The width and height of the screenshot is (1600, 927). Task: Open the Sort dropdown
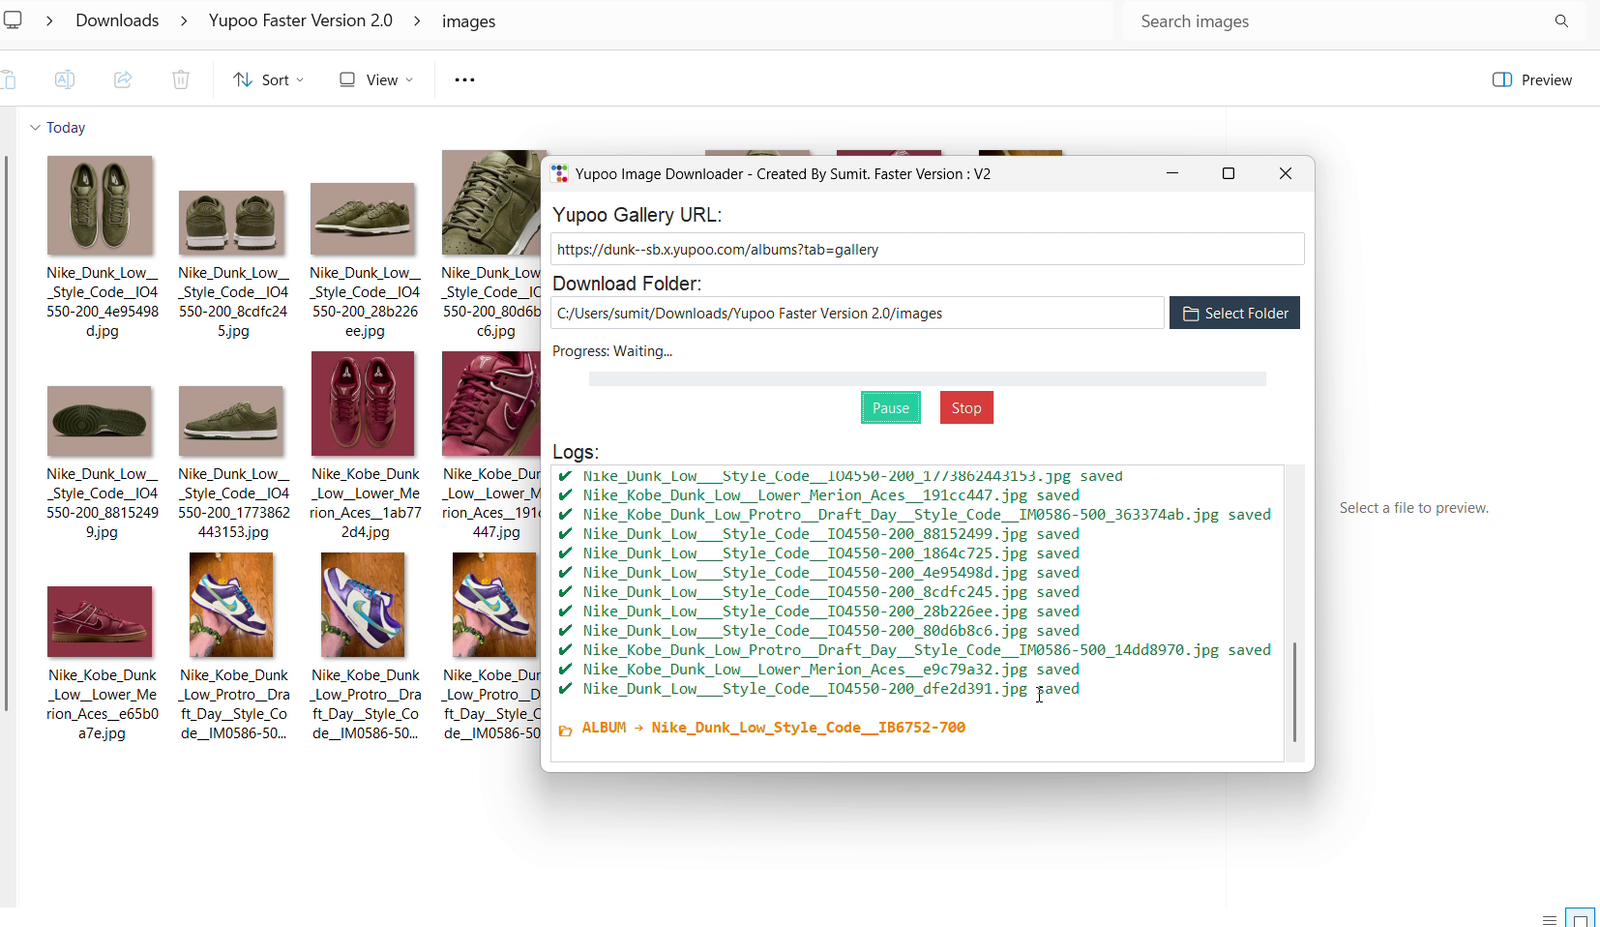pos(269,80)
